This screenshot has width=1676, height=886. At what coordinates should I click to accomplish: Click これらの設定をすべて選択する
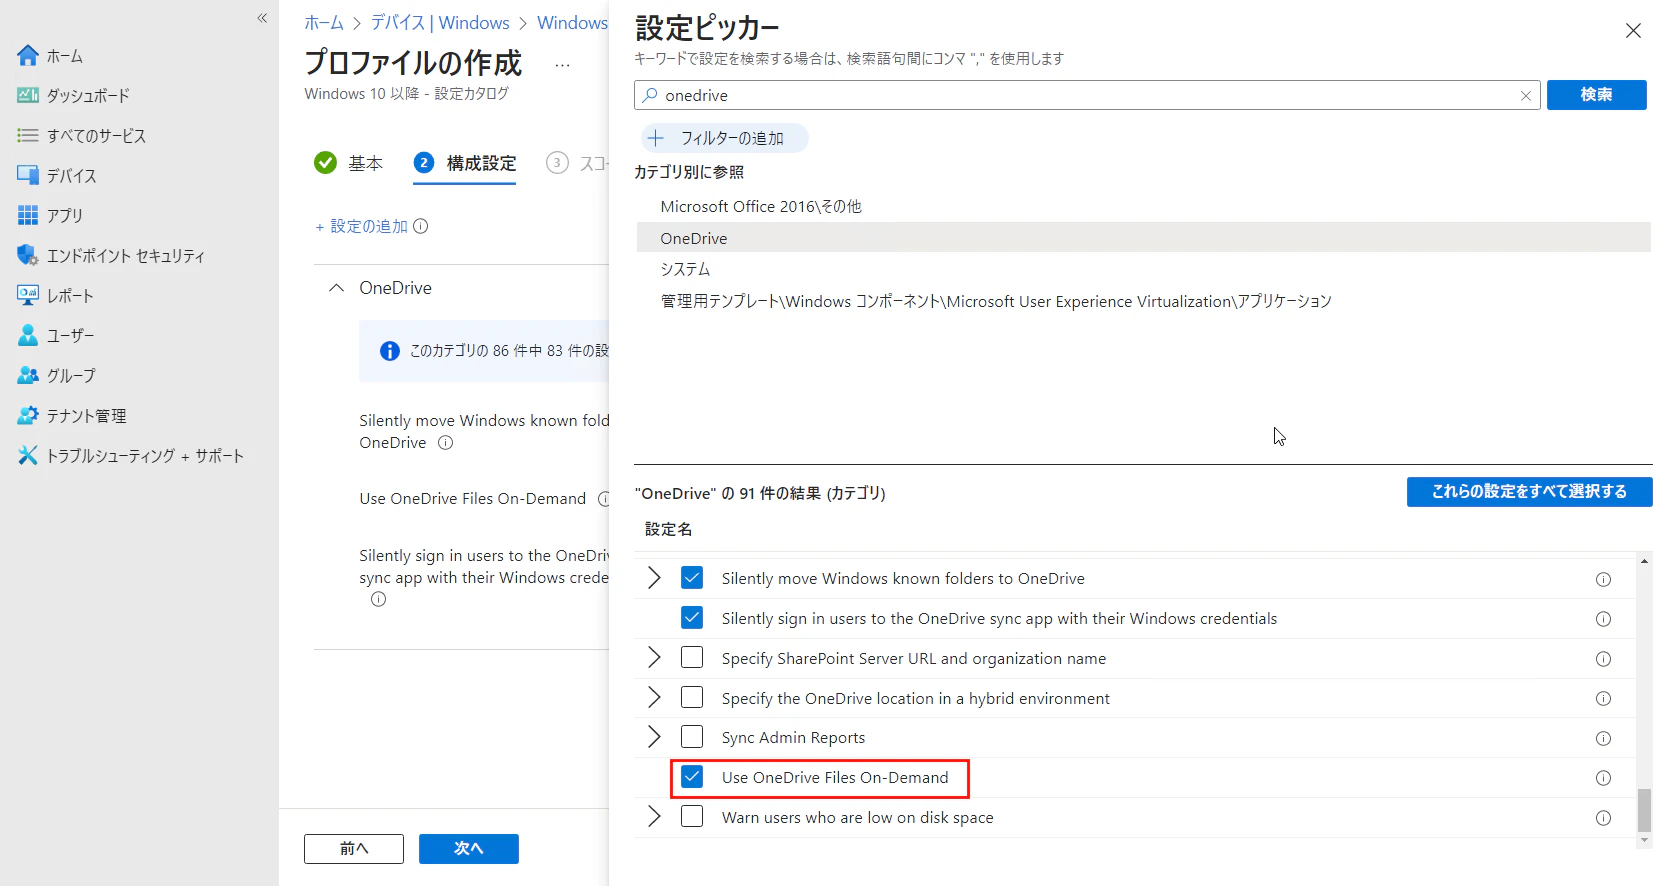[1529, 492]
